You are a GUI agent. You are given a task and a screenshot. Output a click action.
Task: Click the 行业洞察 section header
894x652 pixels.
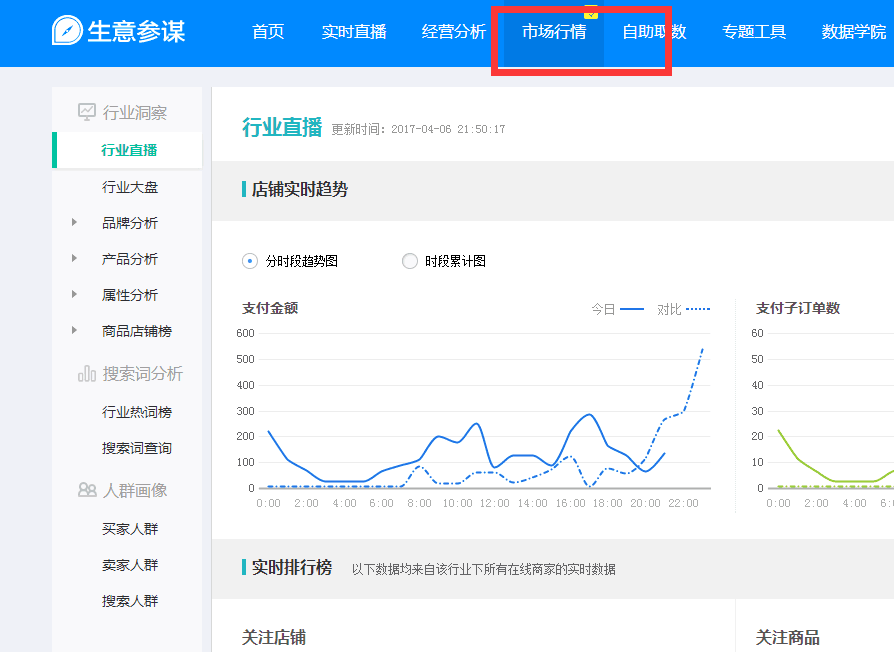(x=135, y=112)
